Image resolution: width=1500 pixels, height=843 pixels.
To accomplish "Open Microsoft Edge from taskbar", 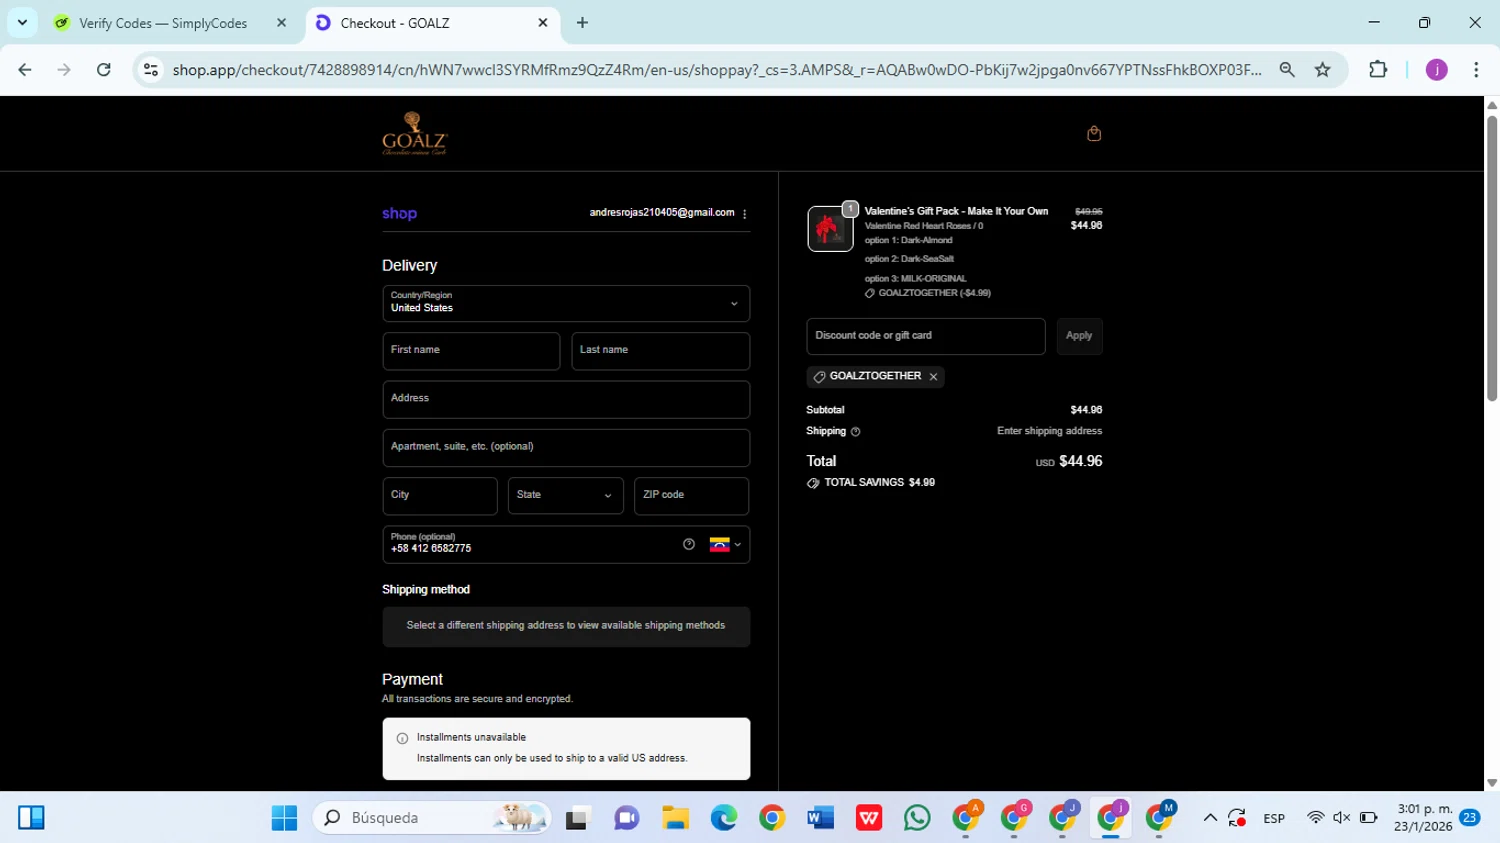I will point(723,818).
